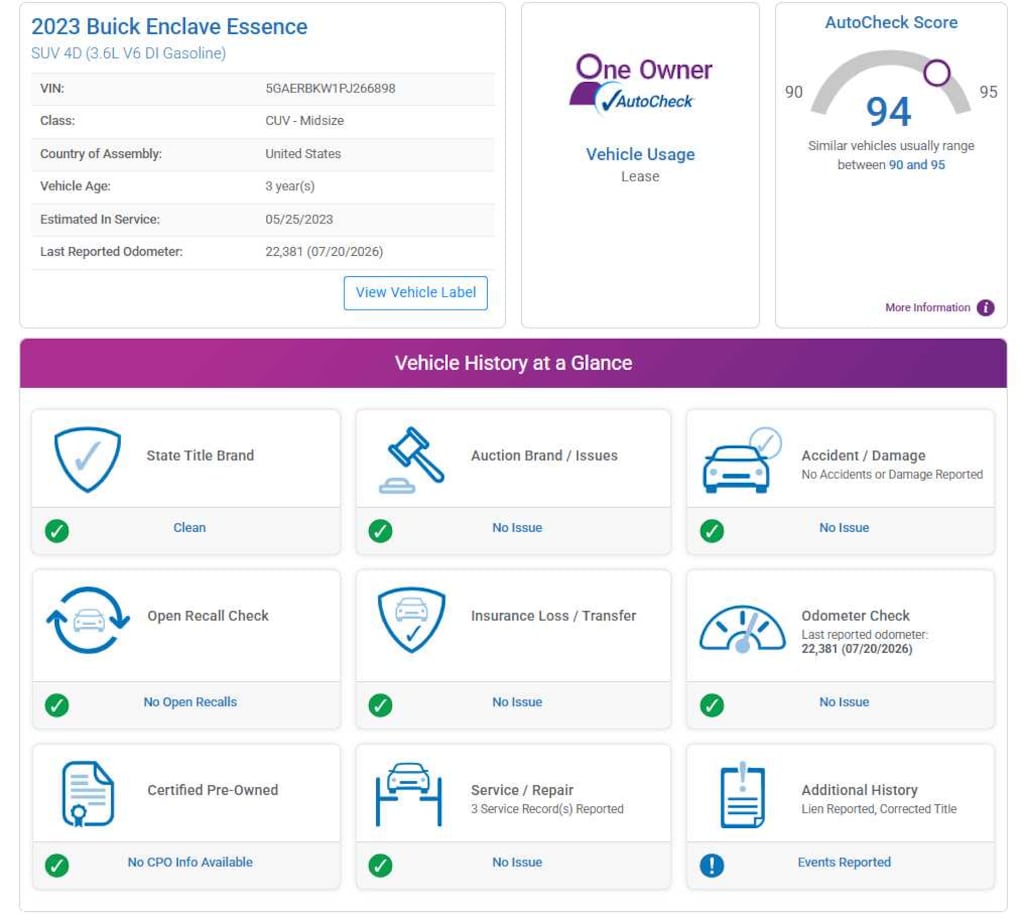The width and height of the screenshot is (1024, 914).
Task: Click the Vehicle History at a Glance banner
Action: pyautogui.click(x=513, y=363)
